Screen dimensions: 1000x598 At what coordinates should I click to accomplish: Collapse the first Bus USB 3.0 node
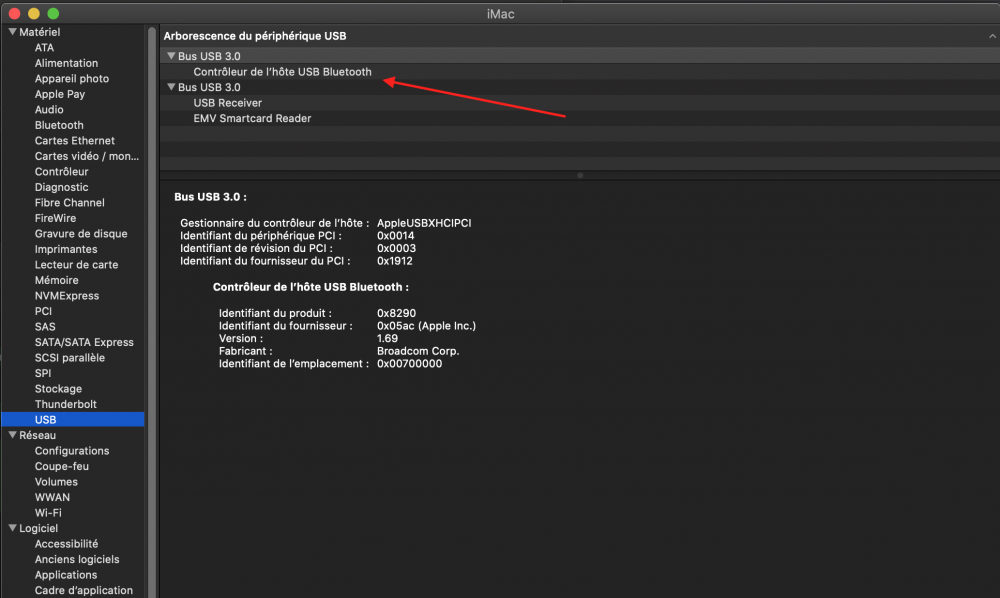coord(172,57)
